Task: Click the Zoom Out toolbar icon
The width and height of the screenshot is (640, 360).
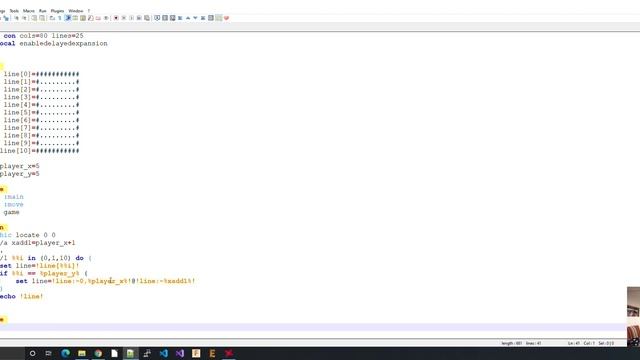Action: click(x=24, y=18)
